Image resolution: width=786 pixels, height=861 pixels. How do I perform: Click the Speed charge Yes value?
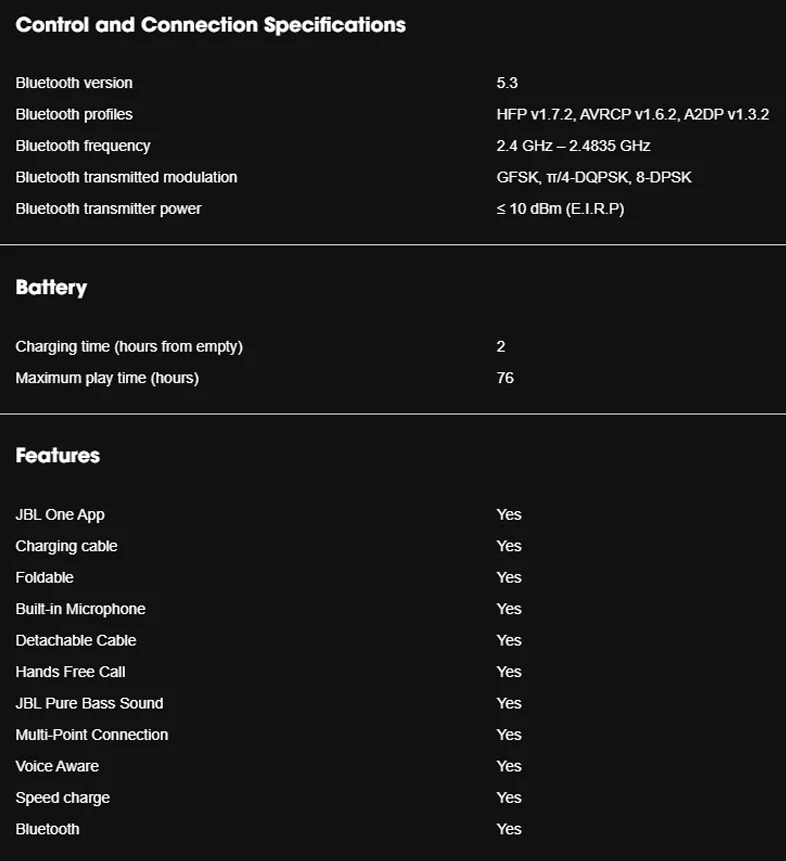point(509,797)
